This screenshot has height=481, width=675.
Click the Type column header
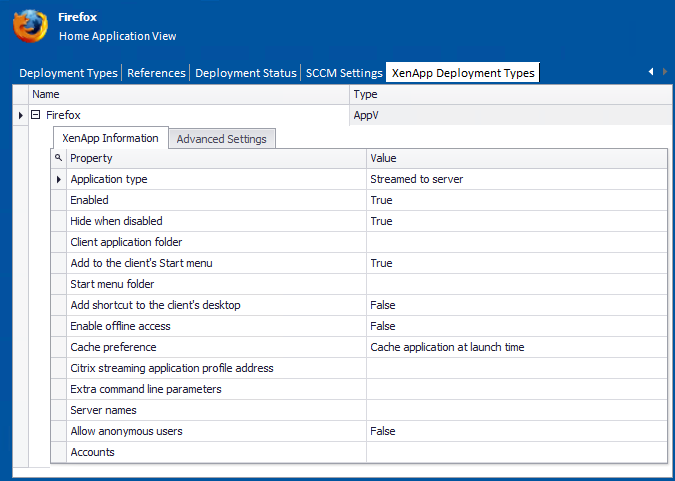pyautogui.click(x=510, y=94)
